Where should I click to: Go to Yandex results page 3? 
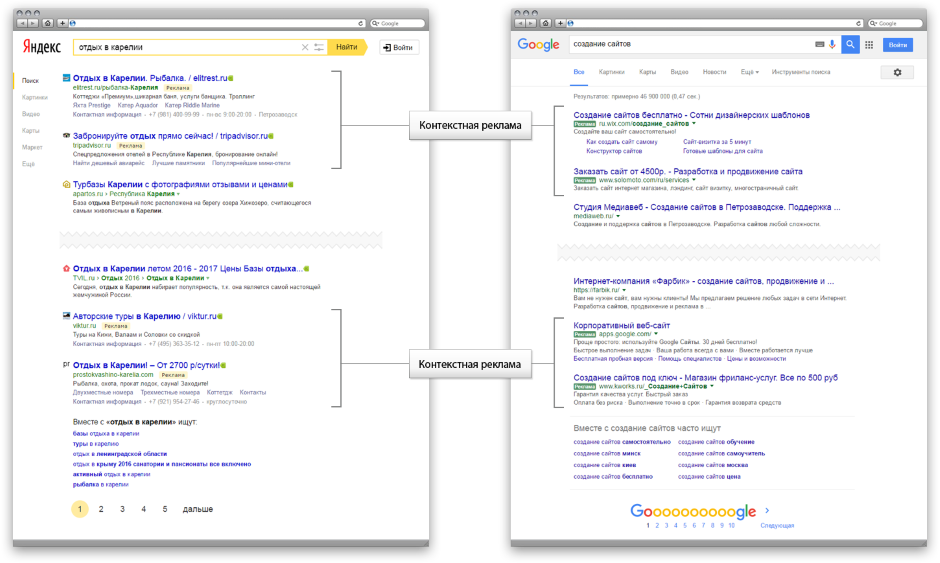[x=122, y=509]
